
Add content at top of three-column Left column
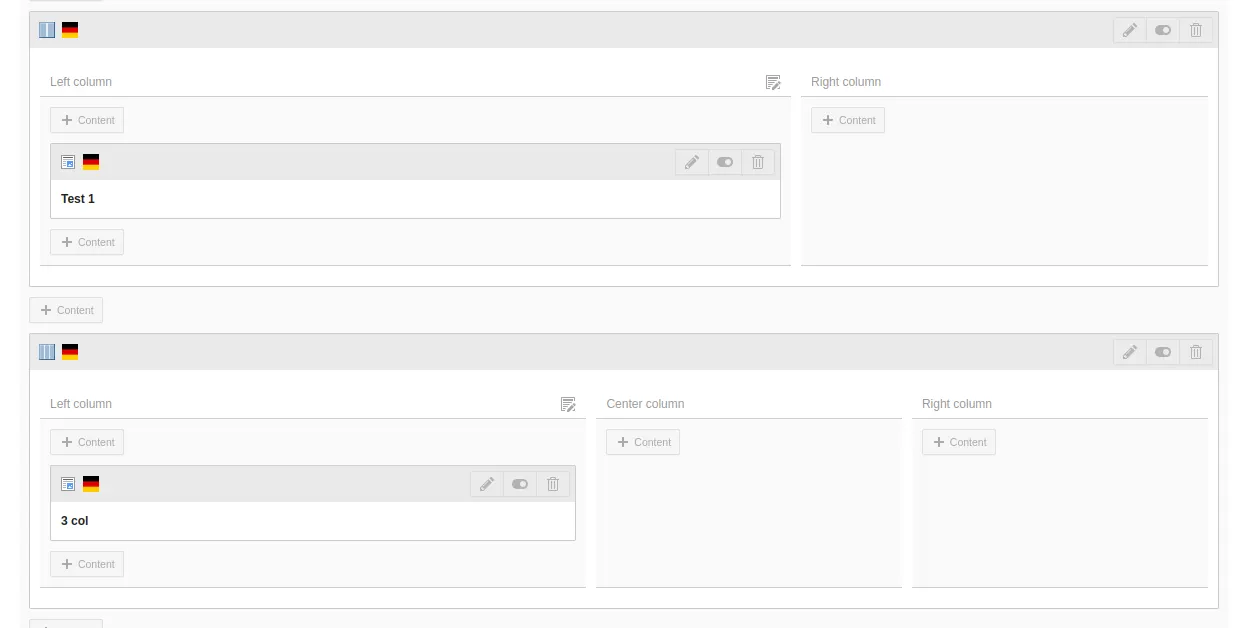87,442
